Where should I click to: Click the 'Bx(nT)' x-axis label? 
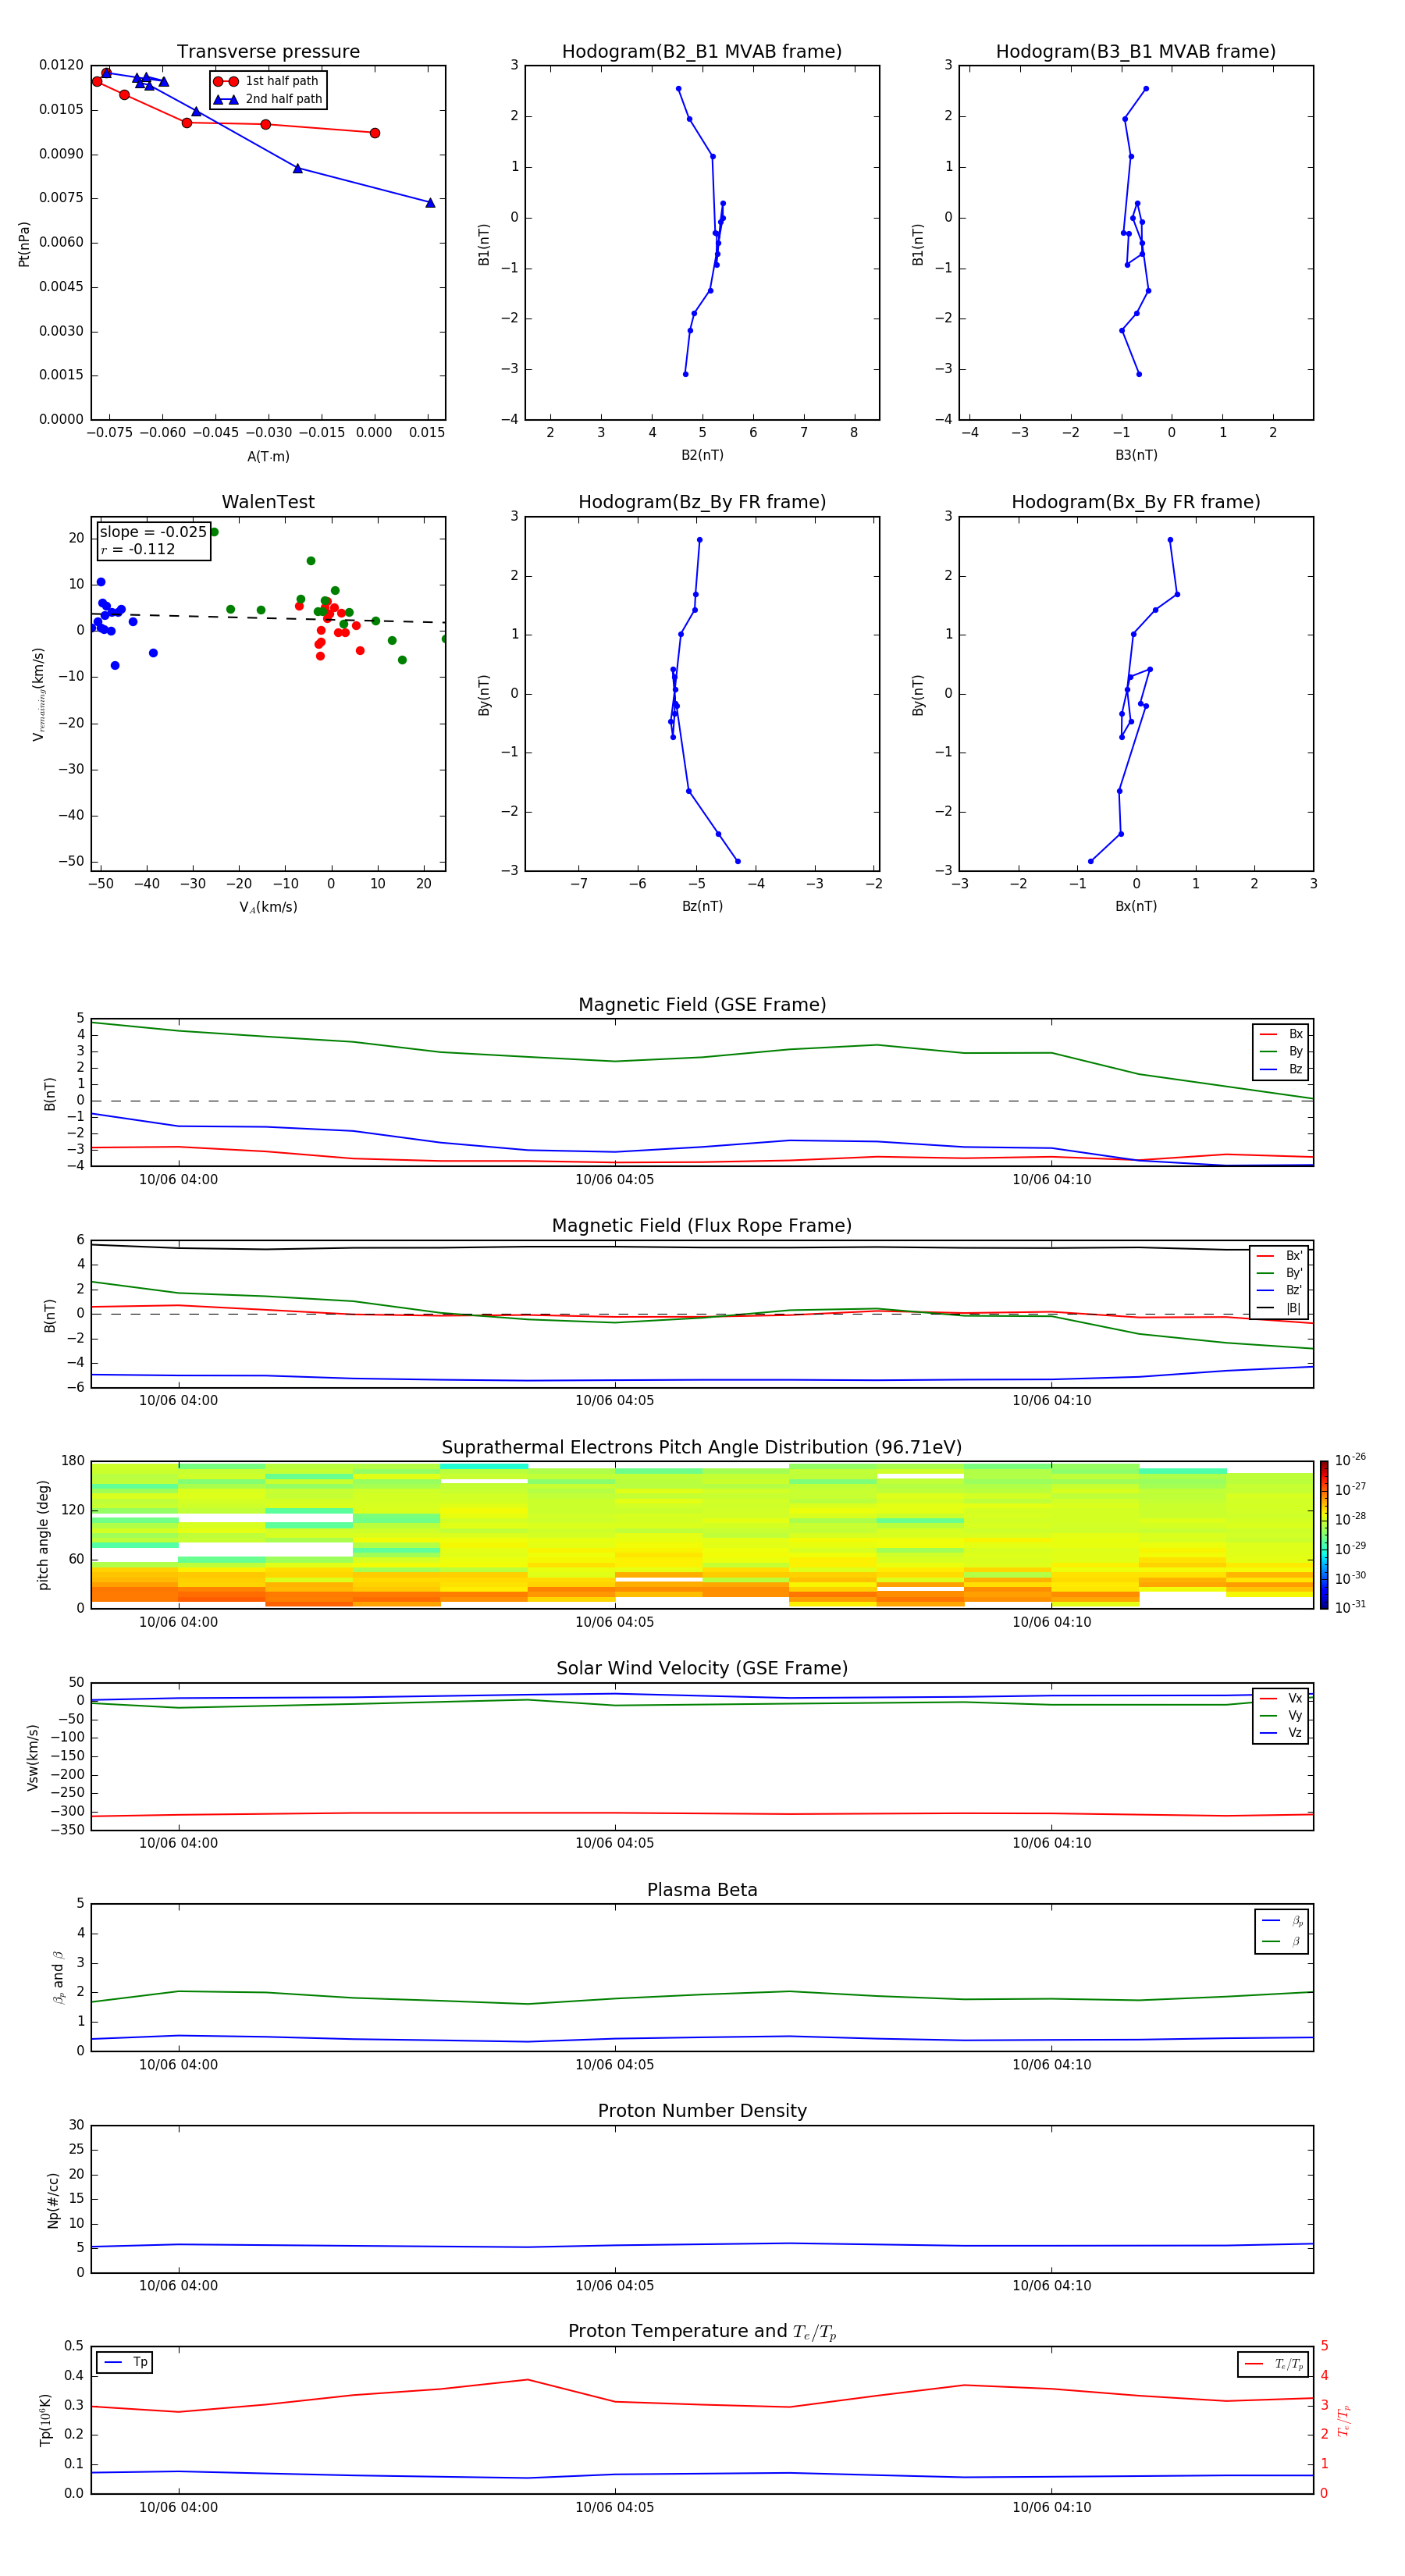[1136, 906]
